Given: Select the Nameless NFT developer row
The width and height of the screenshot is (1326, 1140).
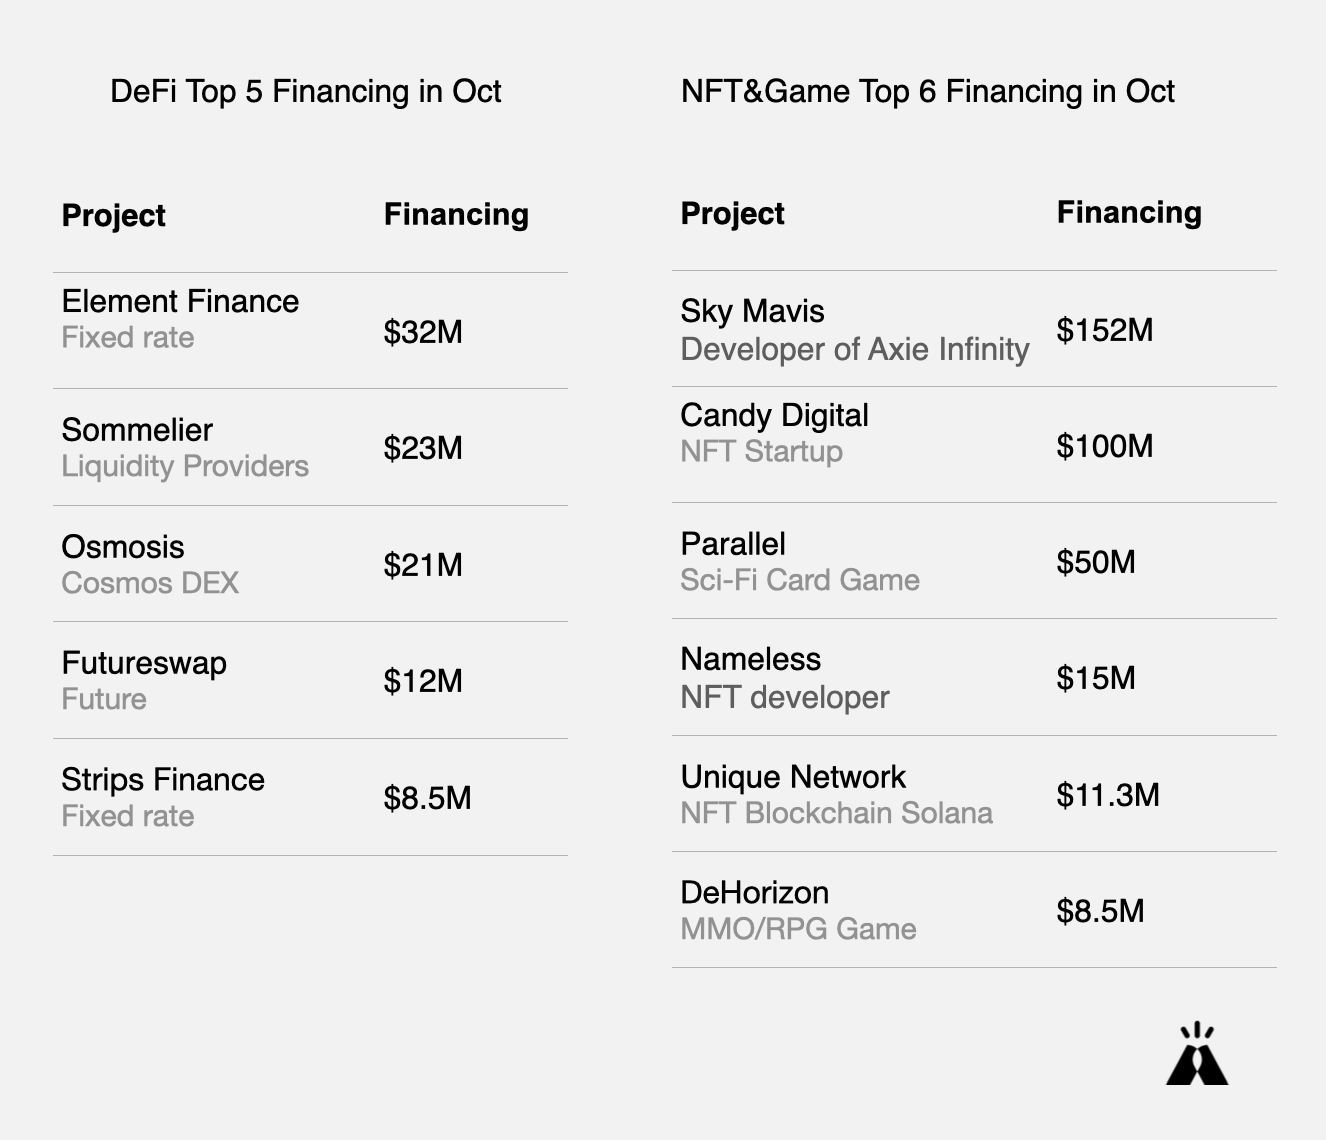Looking at the screenshot, I should 974,678.
